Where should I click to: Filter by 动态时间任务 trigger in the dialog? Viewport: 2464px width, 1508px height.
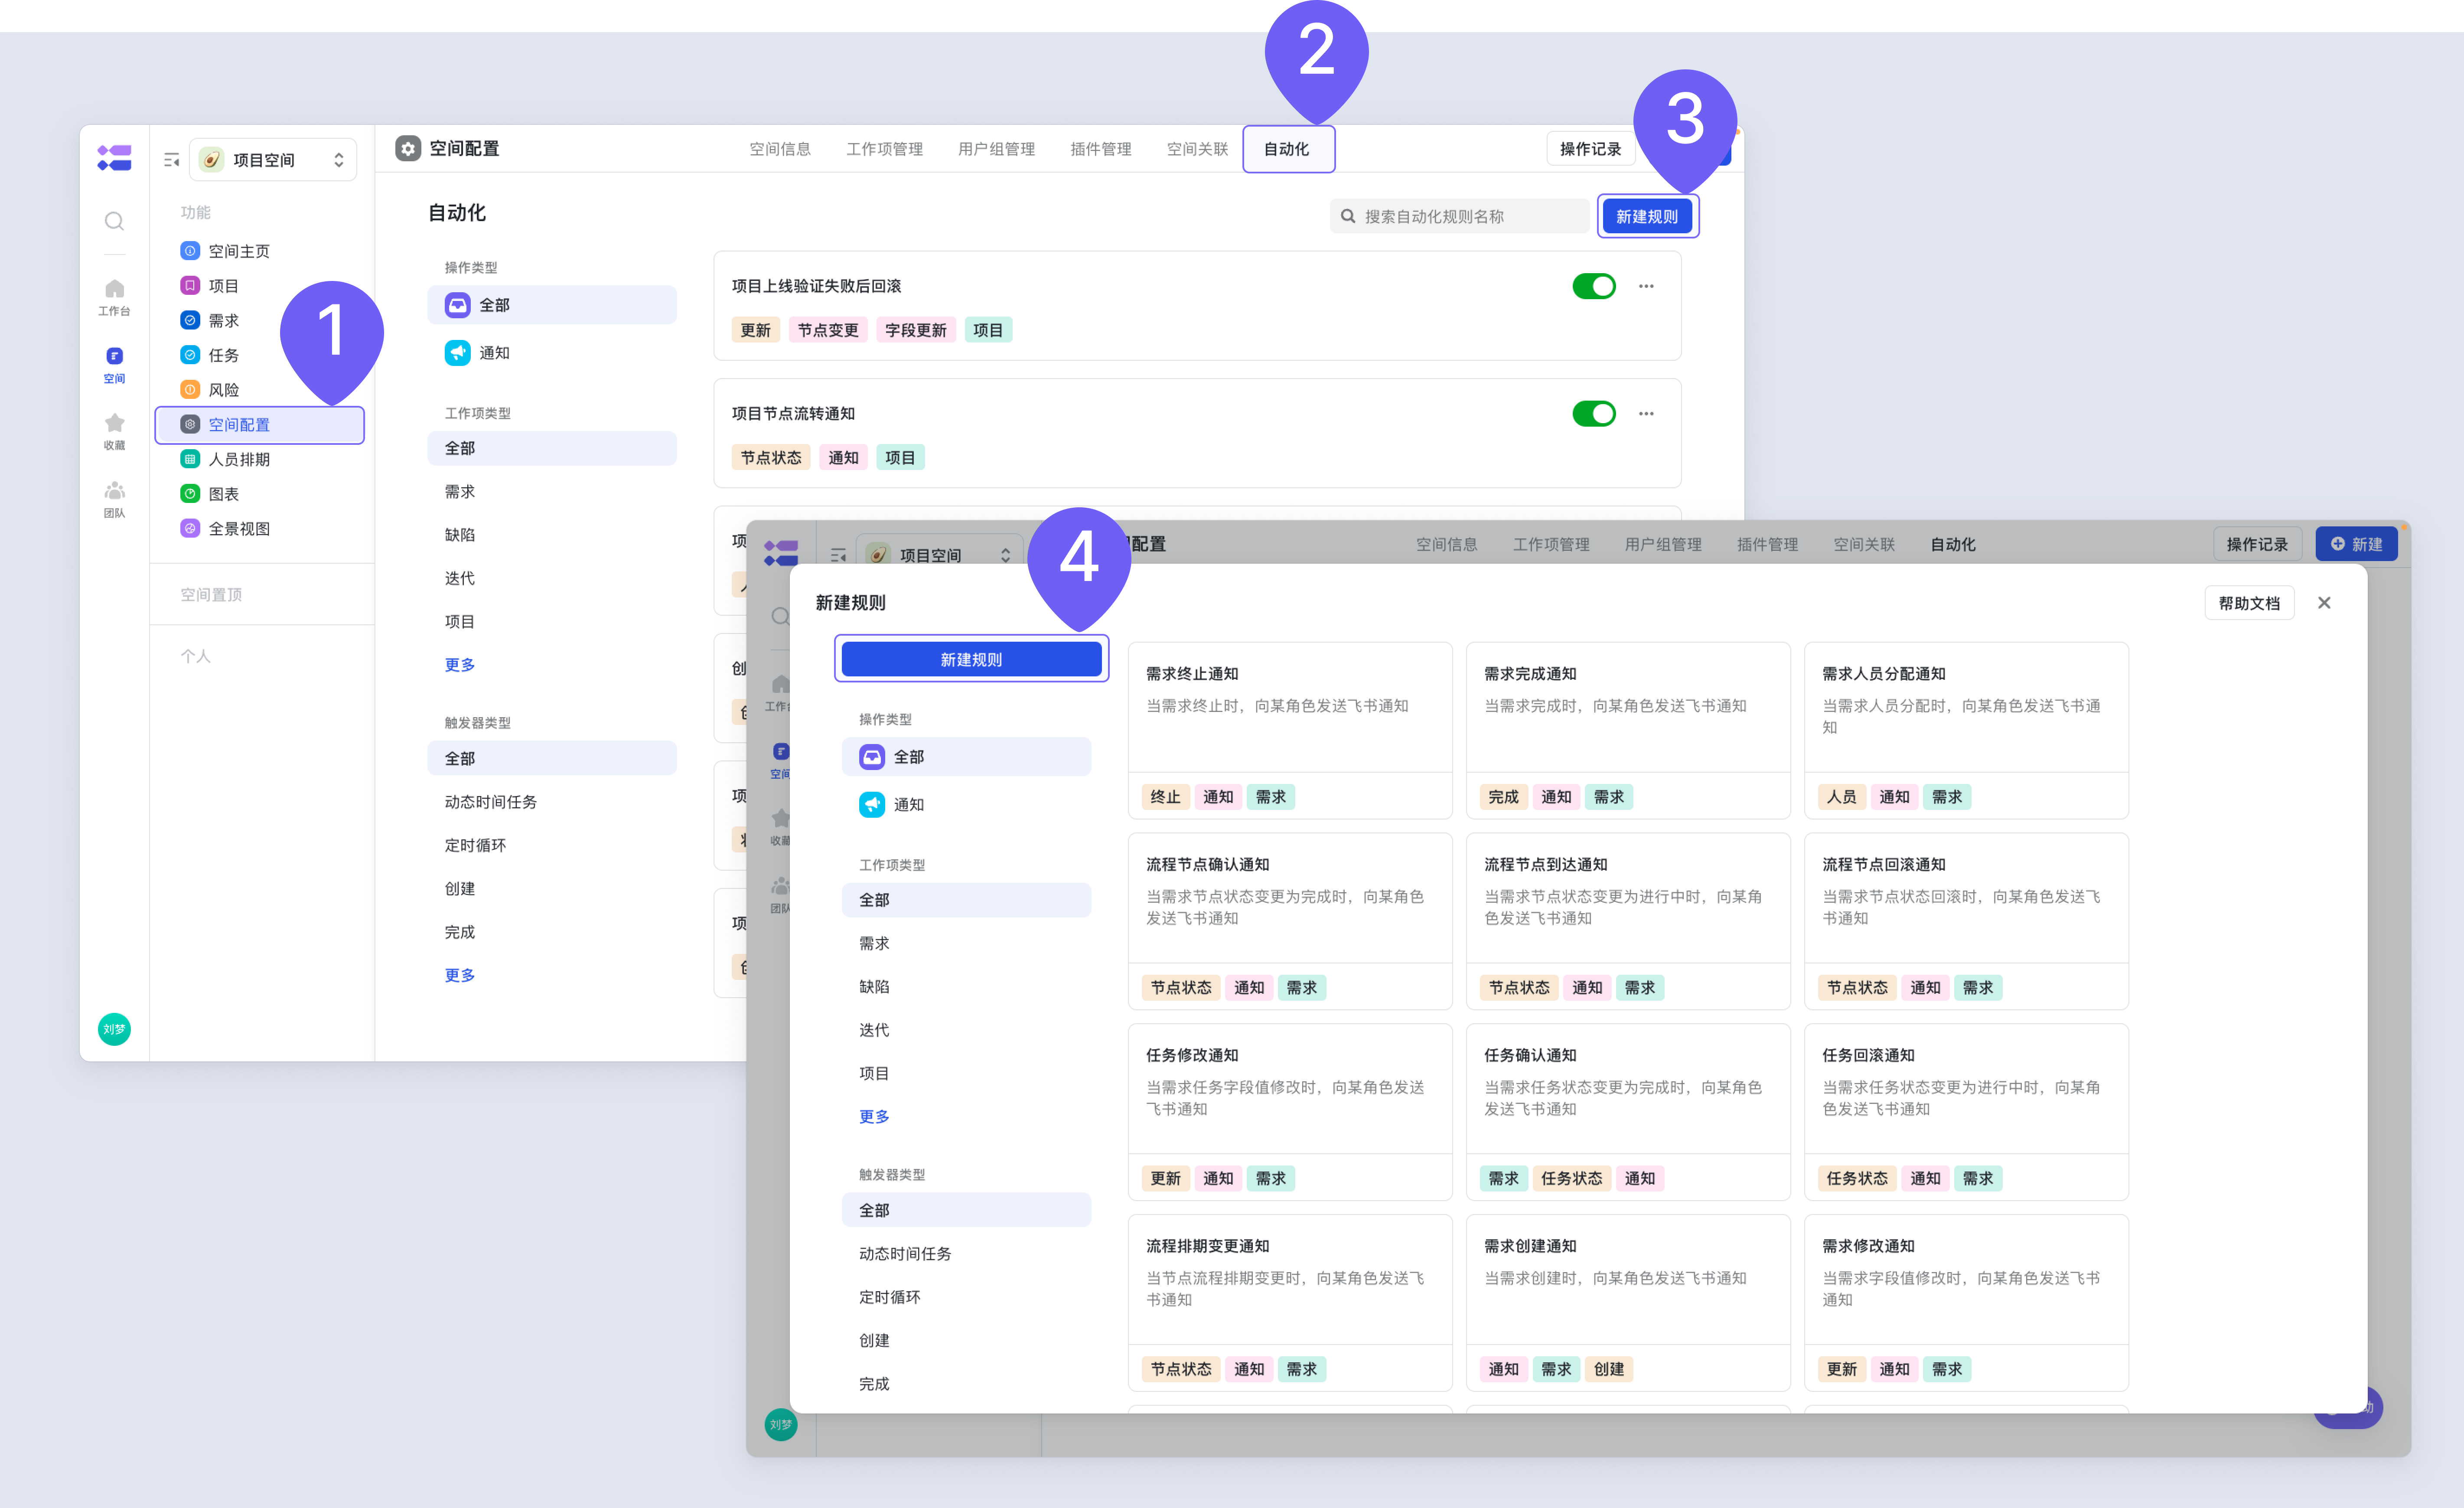966,1254
